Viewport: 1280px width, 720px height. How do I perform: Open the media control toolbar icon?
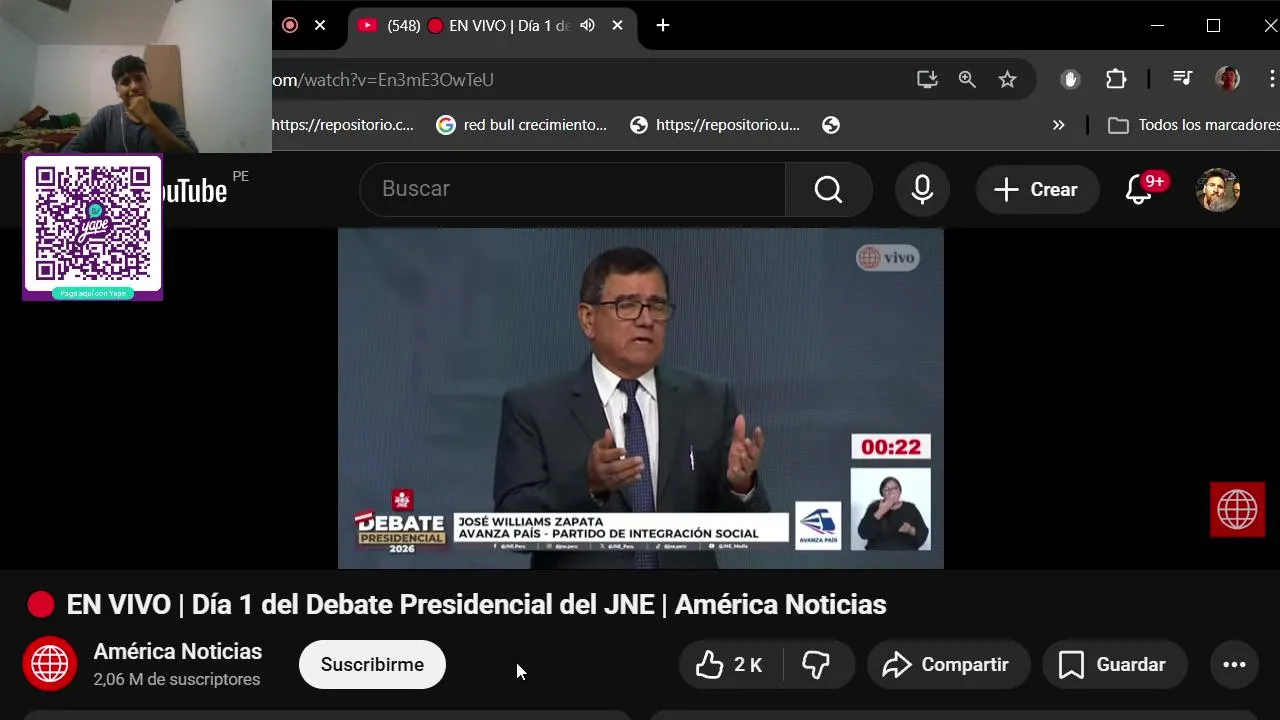pyautogui.click(x=1182, y=80)
